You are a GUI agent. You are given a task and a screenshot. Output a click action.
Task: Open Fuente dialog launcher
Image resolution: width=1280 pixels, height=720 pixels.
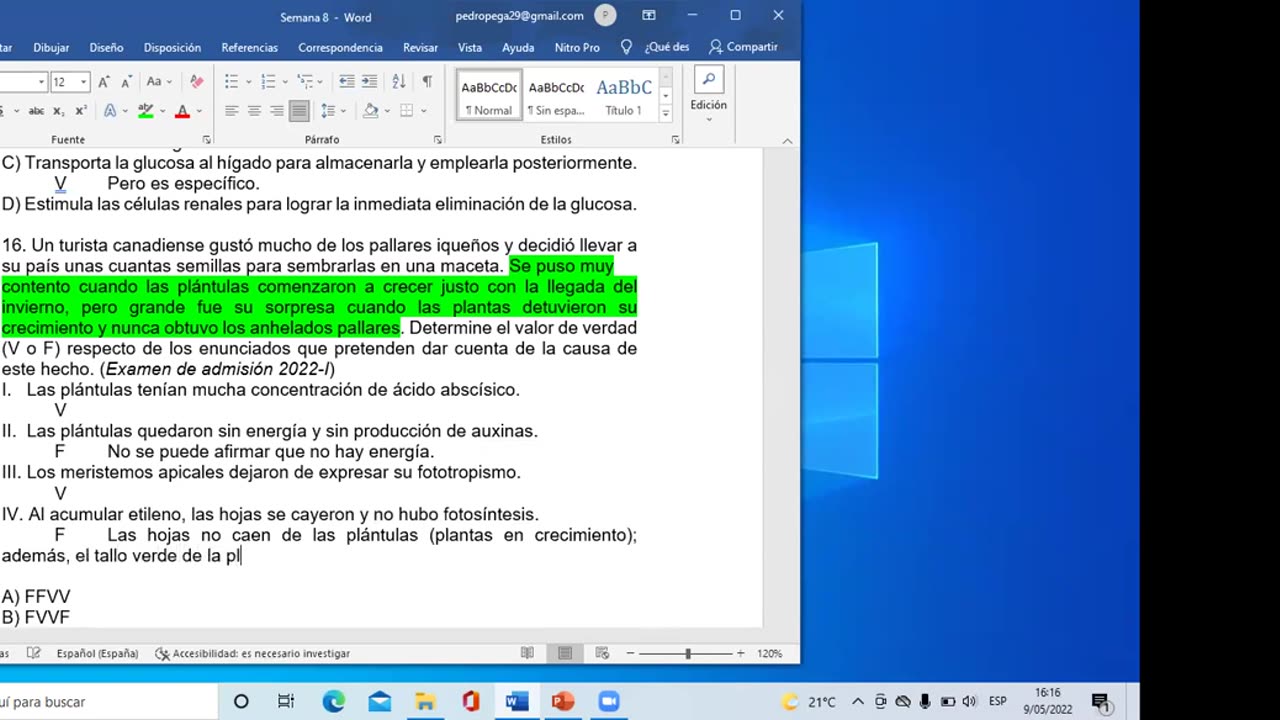(207, 140)
